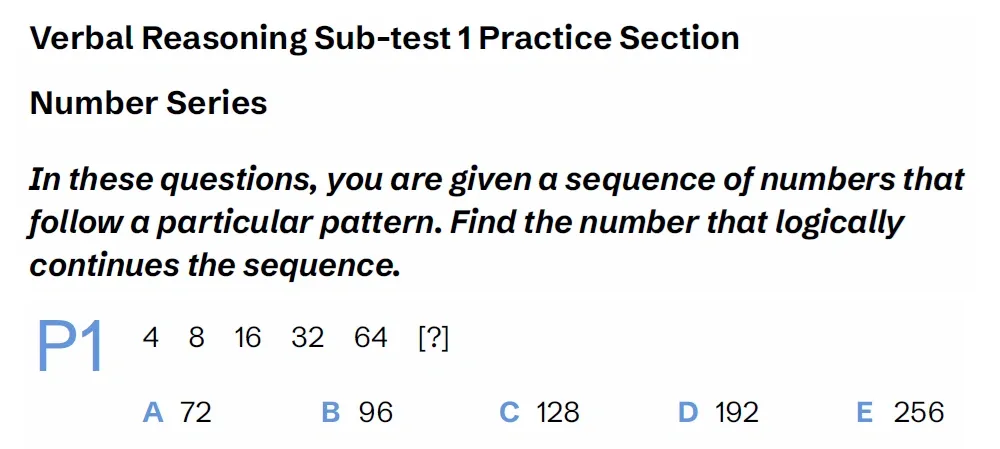Click the blue letter A option label
This screenshot has width=1000, height=449.
[x=153, y=412]
